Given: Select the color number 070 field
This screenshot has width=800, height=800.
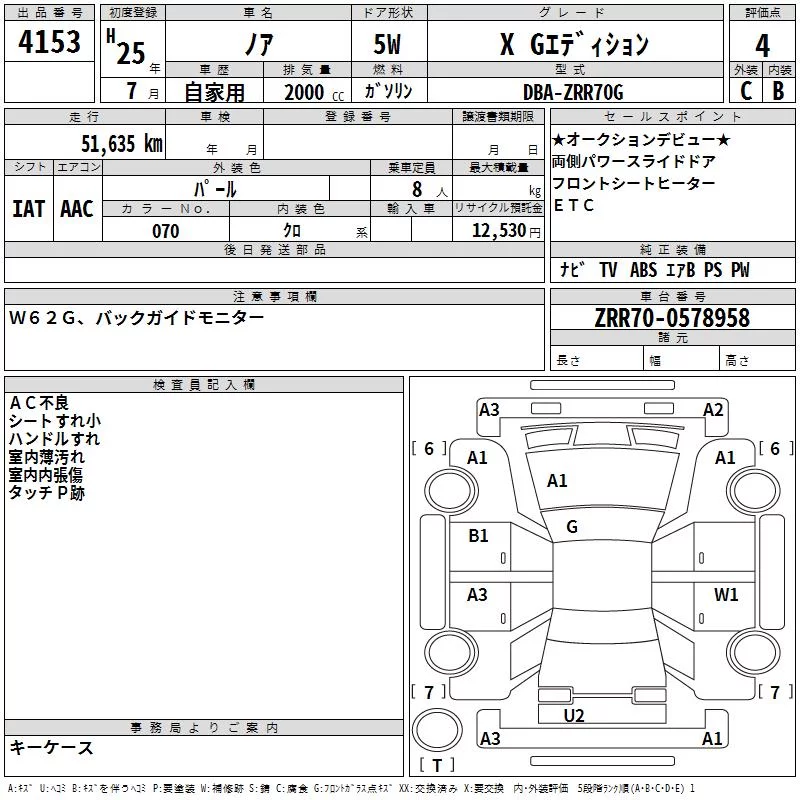Looking at the screenshot, I should (166, 231).
